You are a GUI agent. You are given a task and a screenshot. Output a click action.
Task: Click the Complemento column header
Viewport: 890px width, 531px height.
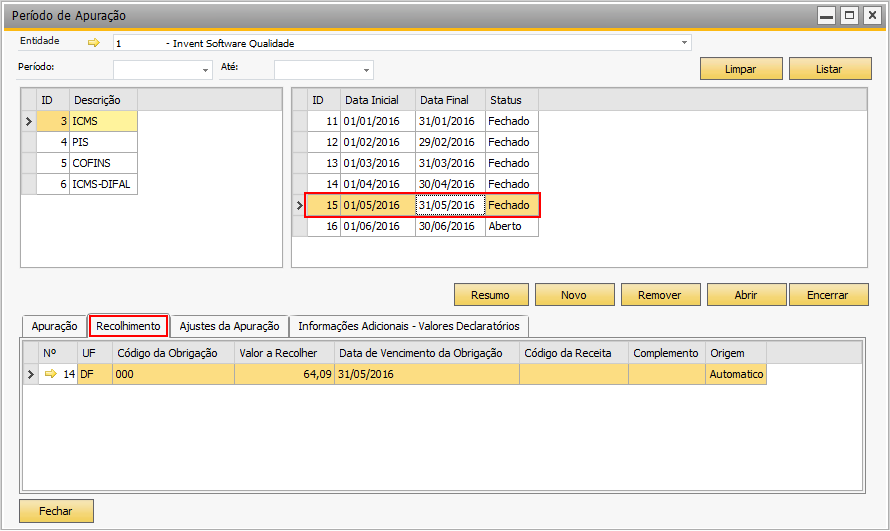[667, 353]
